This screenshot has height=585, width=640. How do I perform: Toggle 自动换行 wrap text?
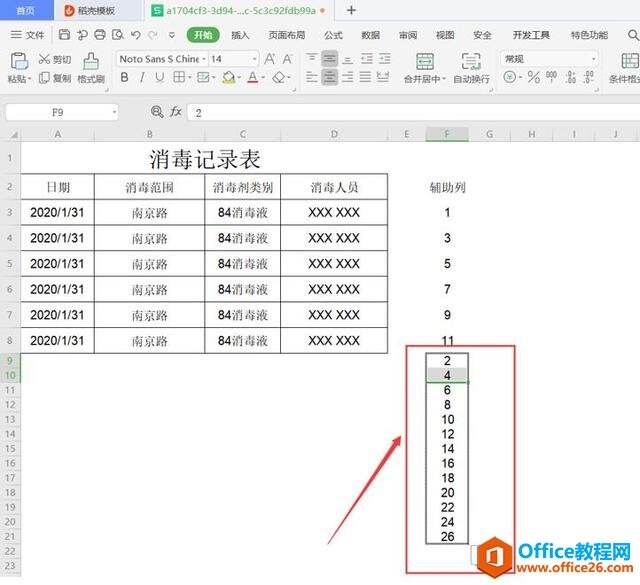point(471,68)
